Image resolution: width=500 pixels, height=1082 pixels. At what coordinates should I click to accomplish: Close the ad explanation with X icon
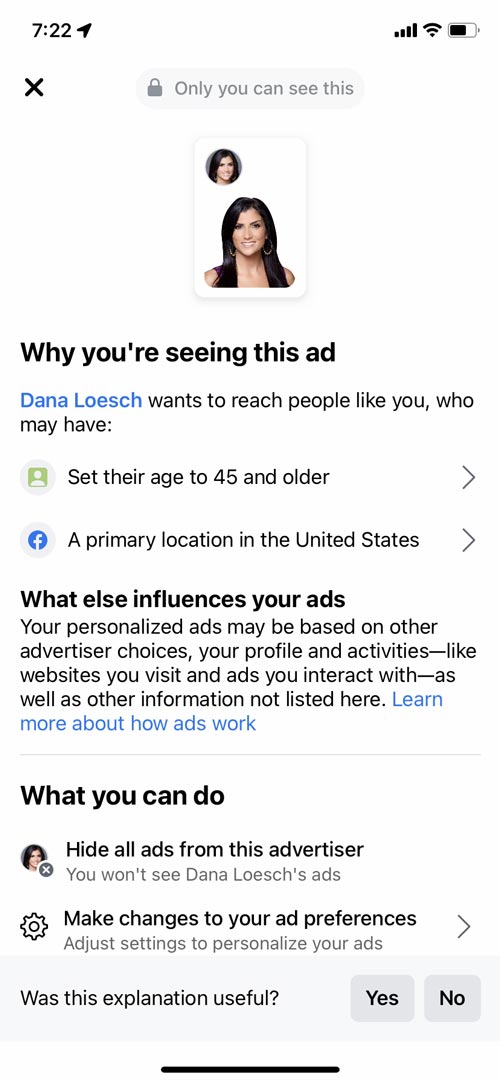[x=33, y=87]
